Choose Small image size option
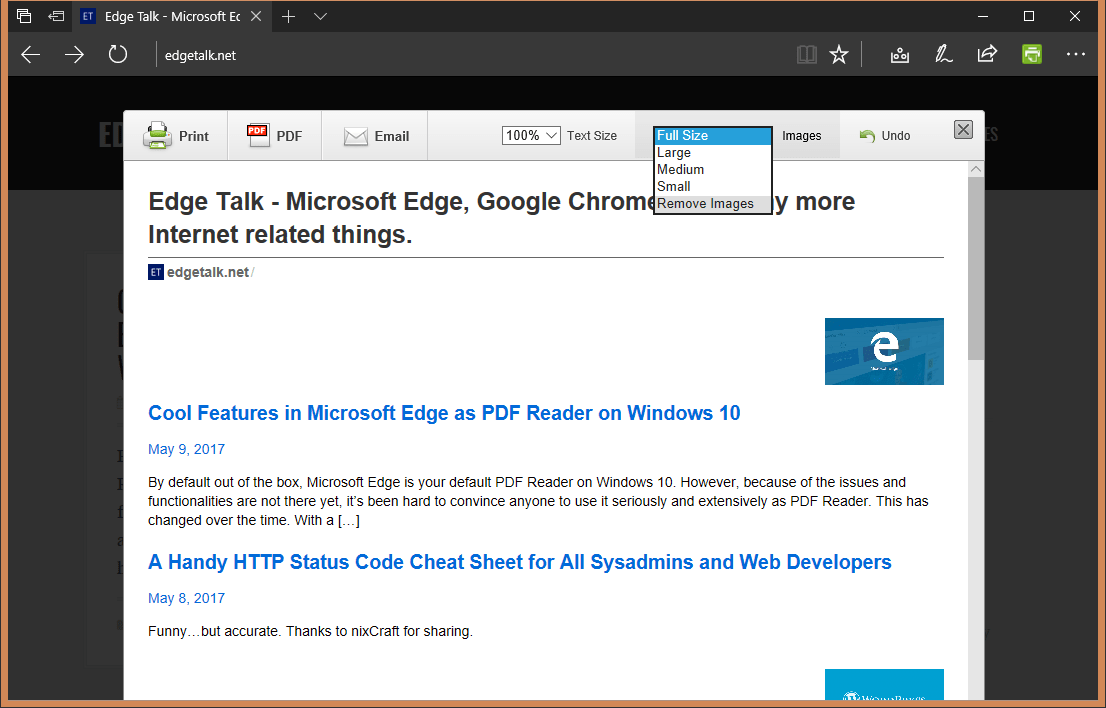This screenshot has width=1106, height=708. 713,186
